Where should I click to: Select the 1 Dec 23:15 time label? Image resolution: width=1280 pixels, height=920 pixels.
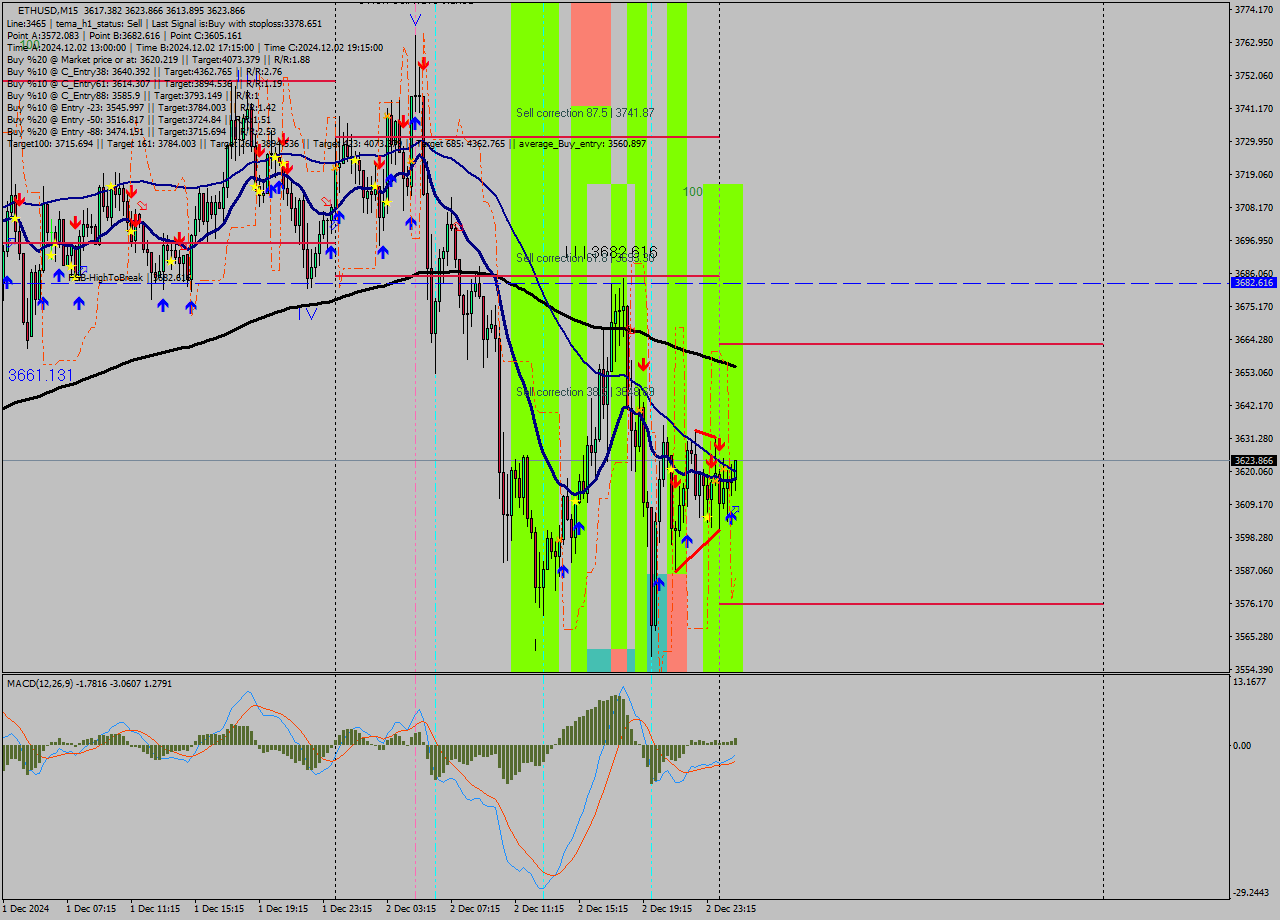347,909
